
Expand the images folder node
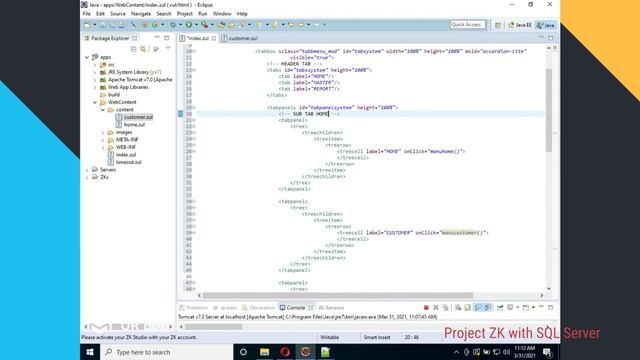(103, 132)
